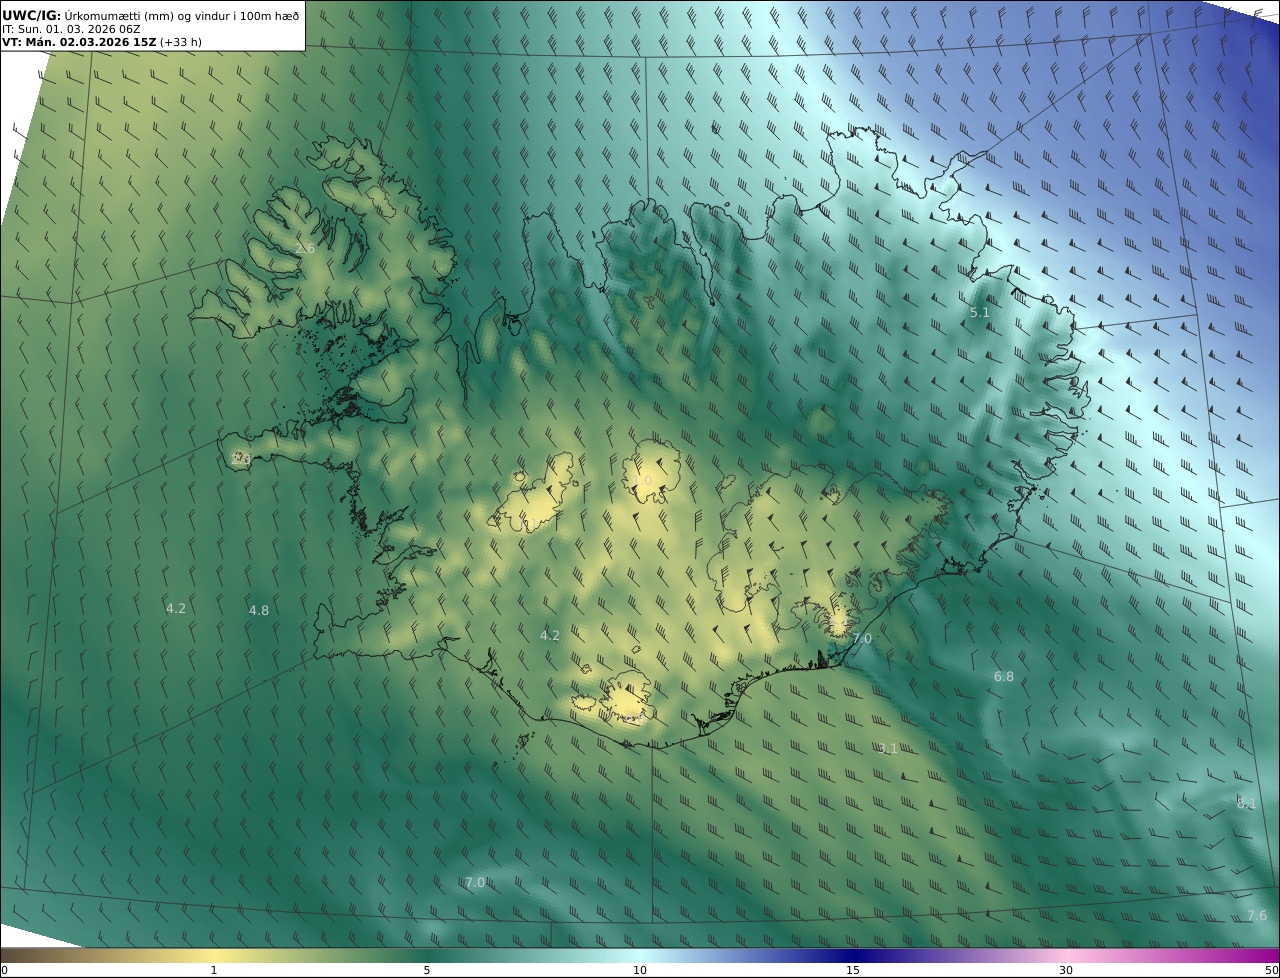The width and height of the screenshot is (1280, 978).
Task: Click the 4.2 value on southern Iceland land
Action: [550, 635]
